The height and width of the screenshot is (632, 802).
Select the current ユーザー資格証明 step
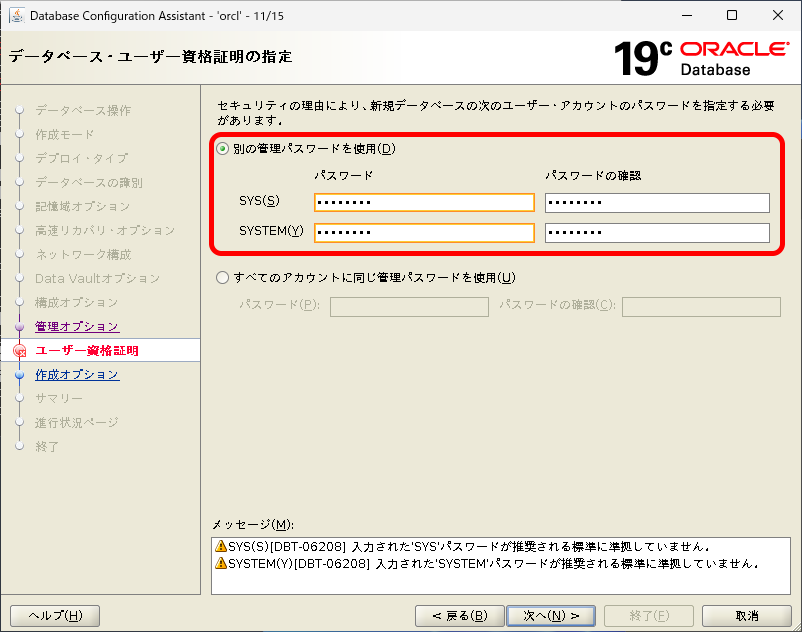click(86, 351)
